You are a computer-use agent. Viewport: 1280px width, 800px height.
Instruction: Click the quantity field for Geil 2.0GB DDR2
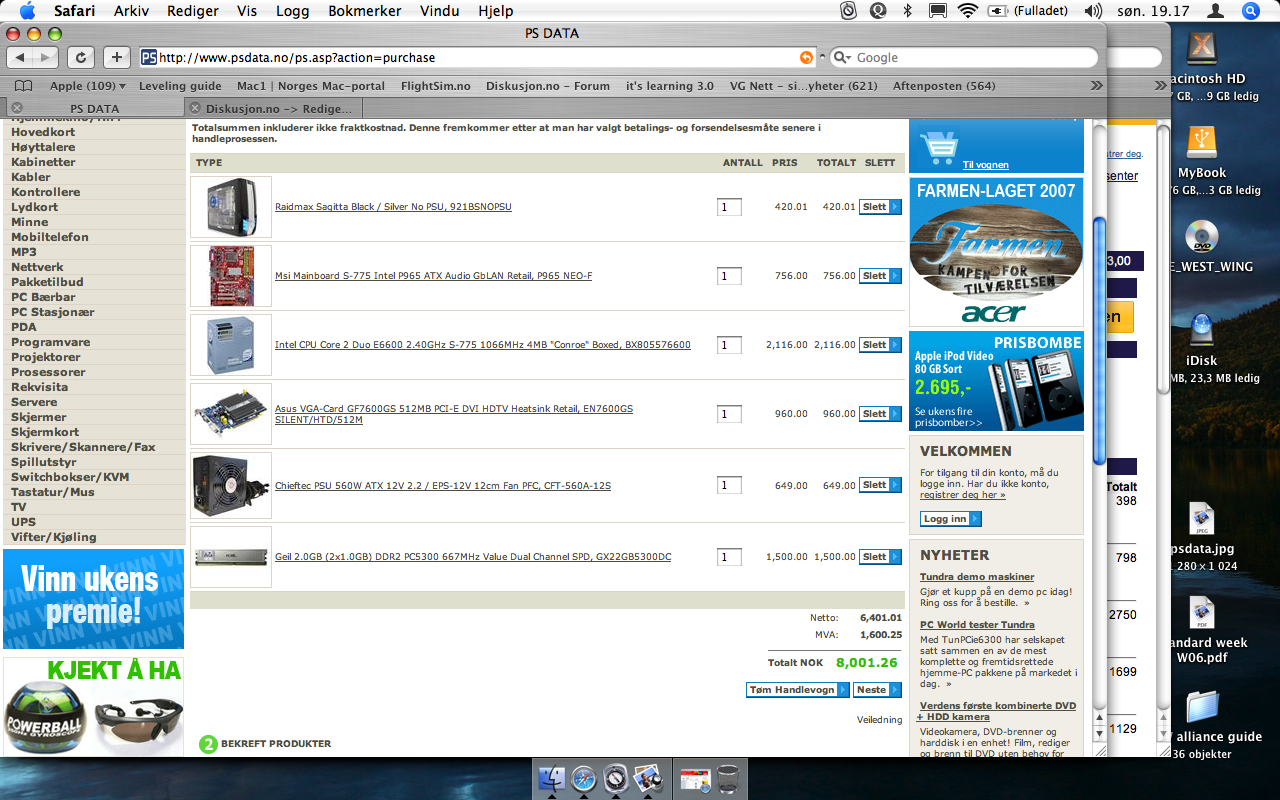[729, 557]
